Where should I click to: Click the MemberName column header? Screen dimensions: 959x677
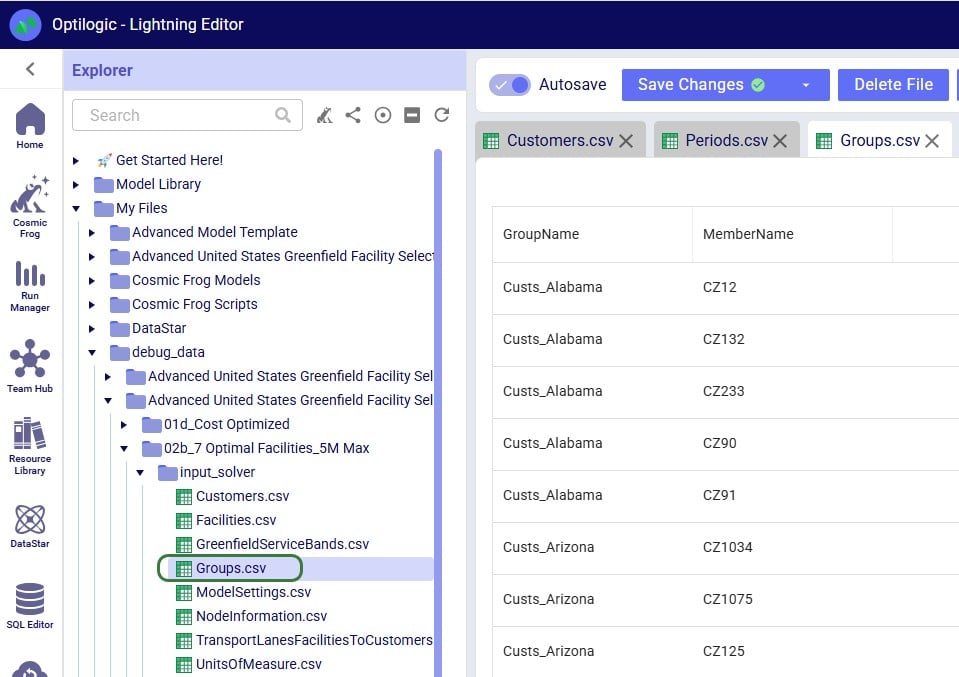[x=792, y=234]
